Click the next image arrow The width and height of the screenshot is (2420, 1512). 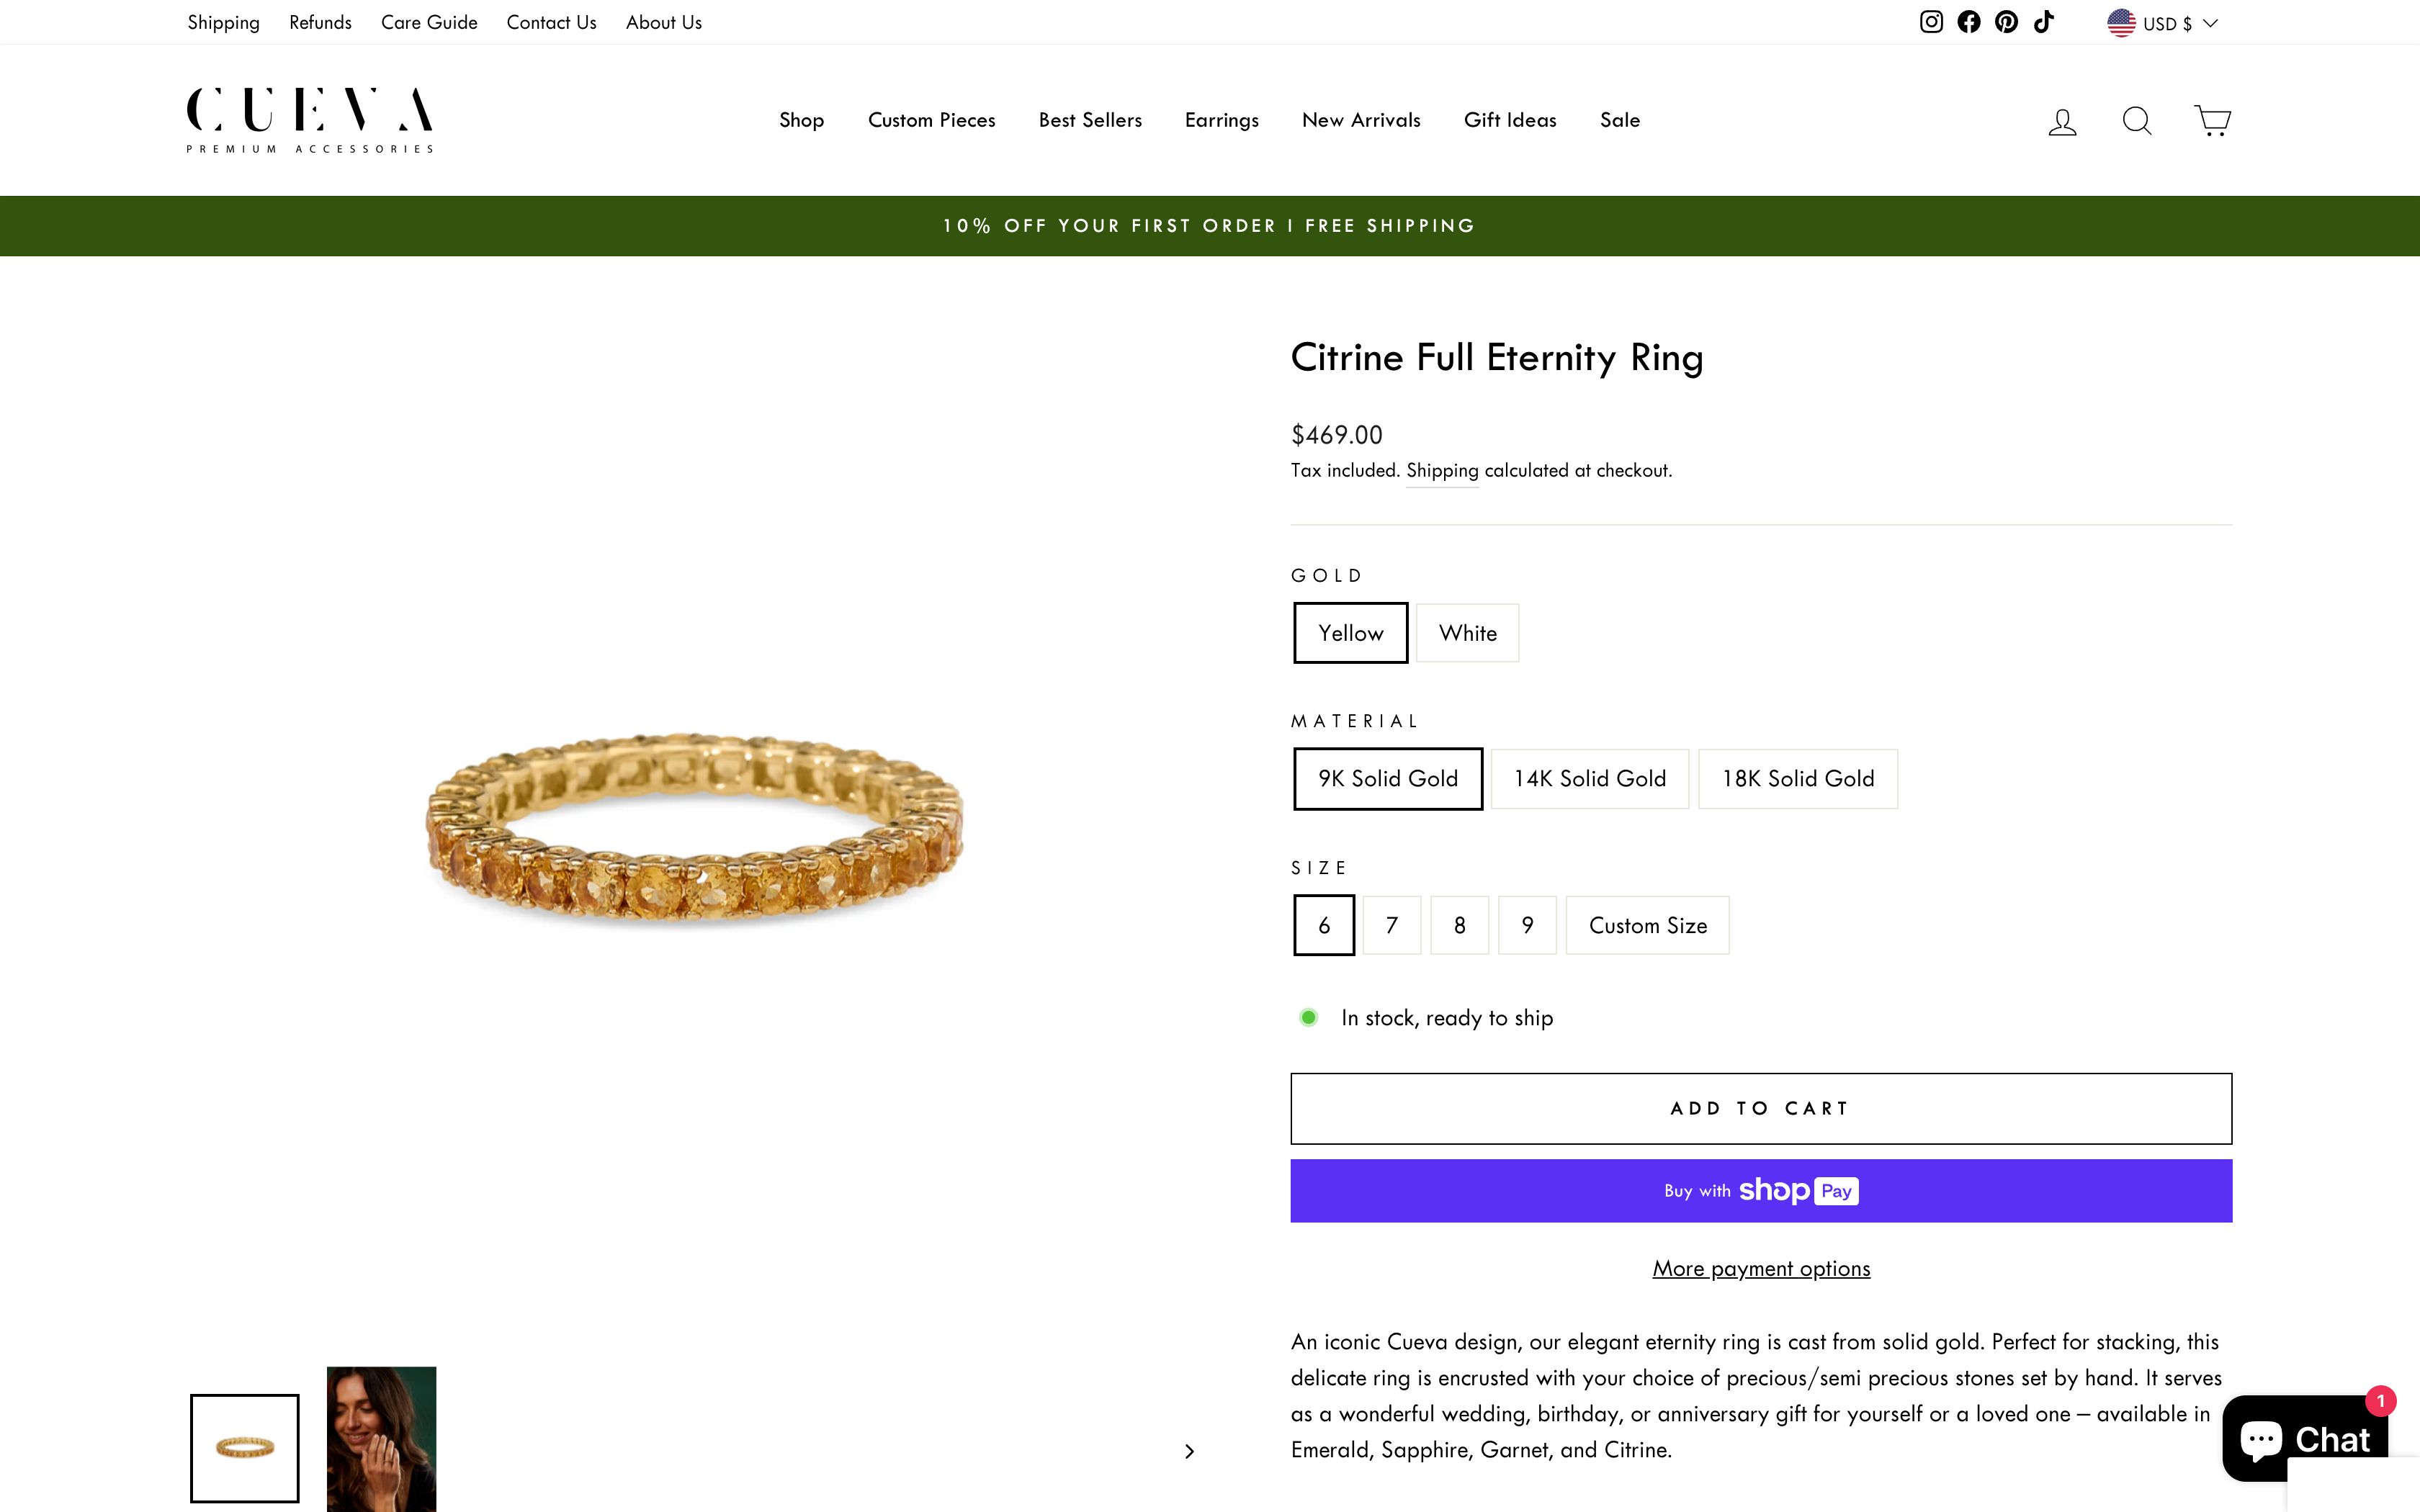click(x=1190, y=1450)
